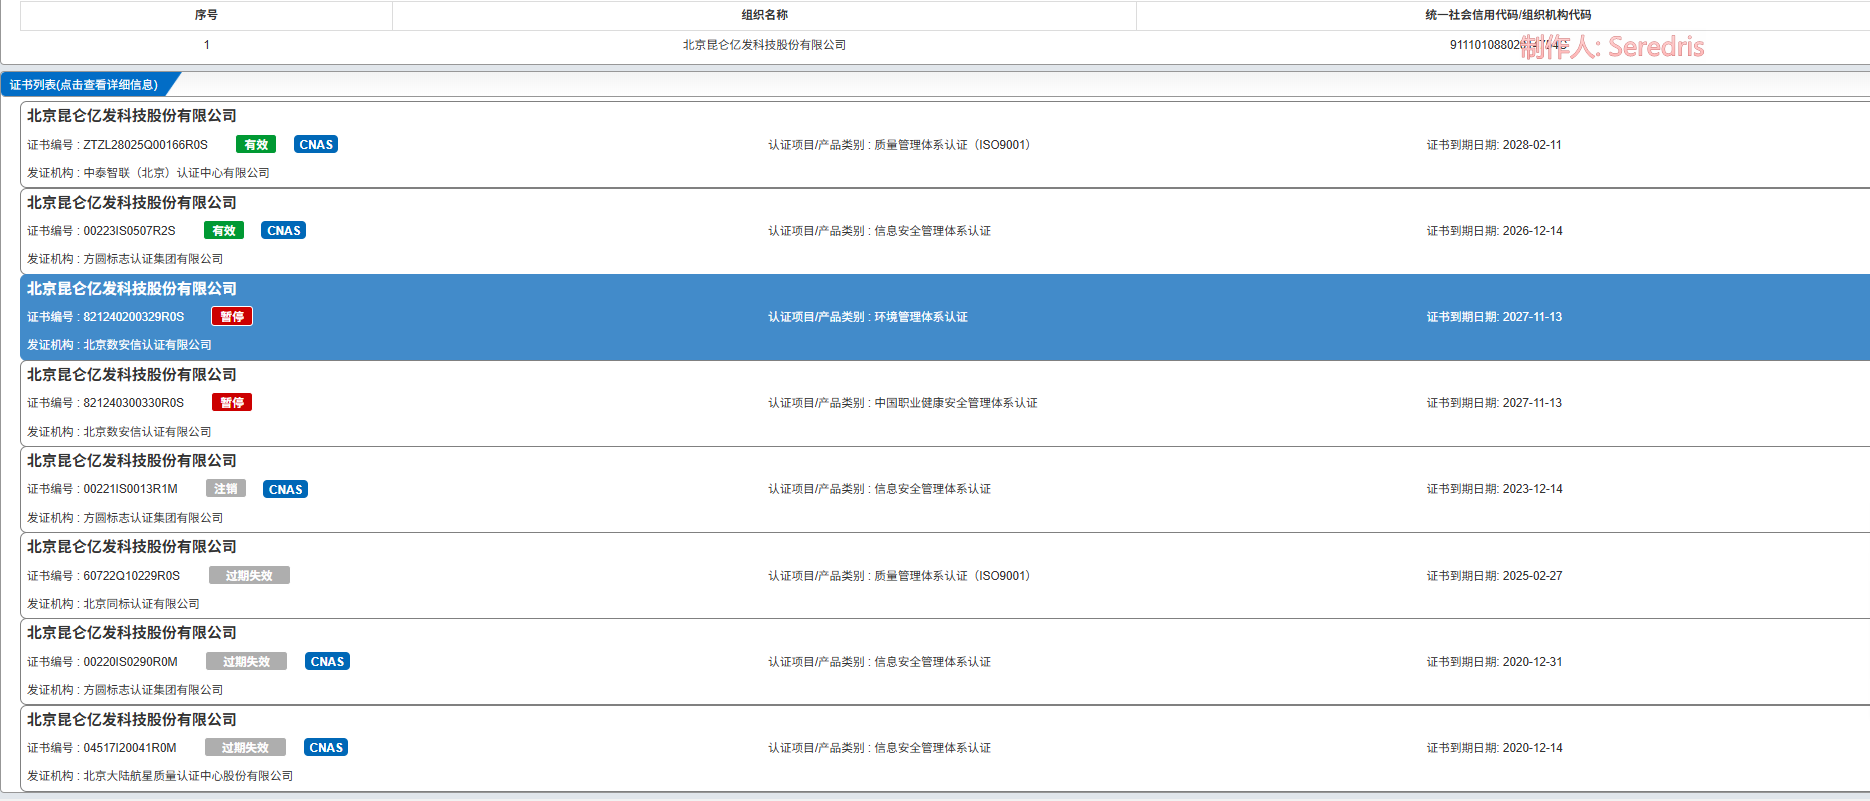The height and width of the screenshot is (801, 1870).
Task: Click the organization name in the top table row
Action: [x=765, y=45]
